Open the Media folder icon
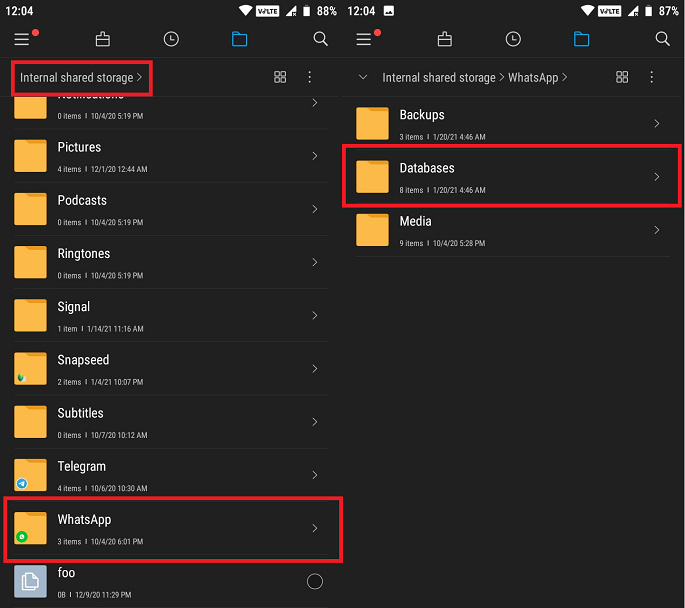The height and width of the screenshot is (608, 685). pos(372,230)
